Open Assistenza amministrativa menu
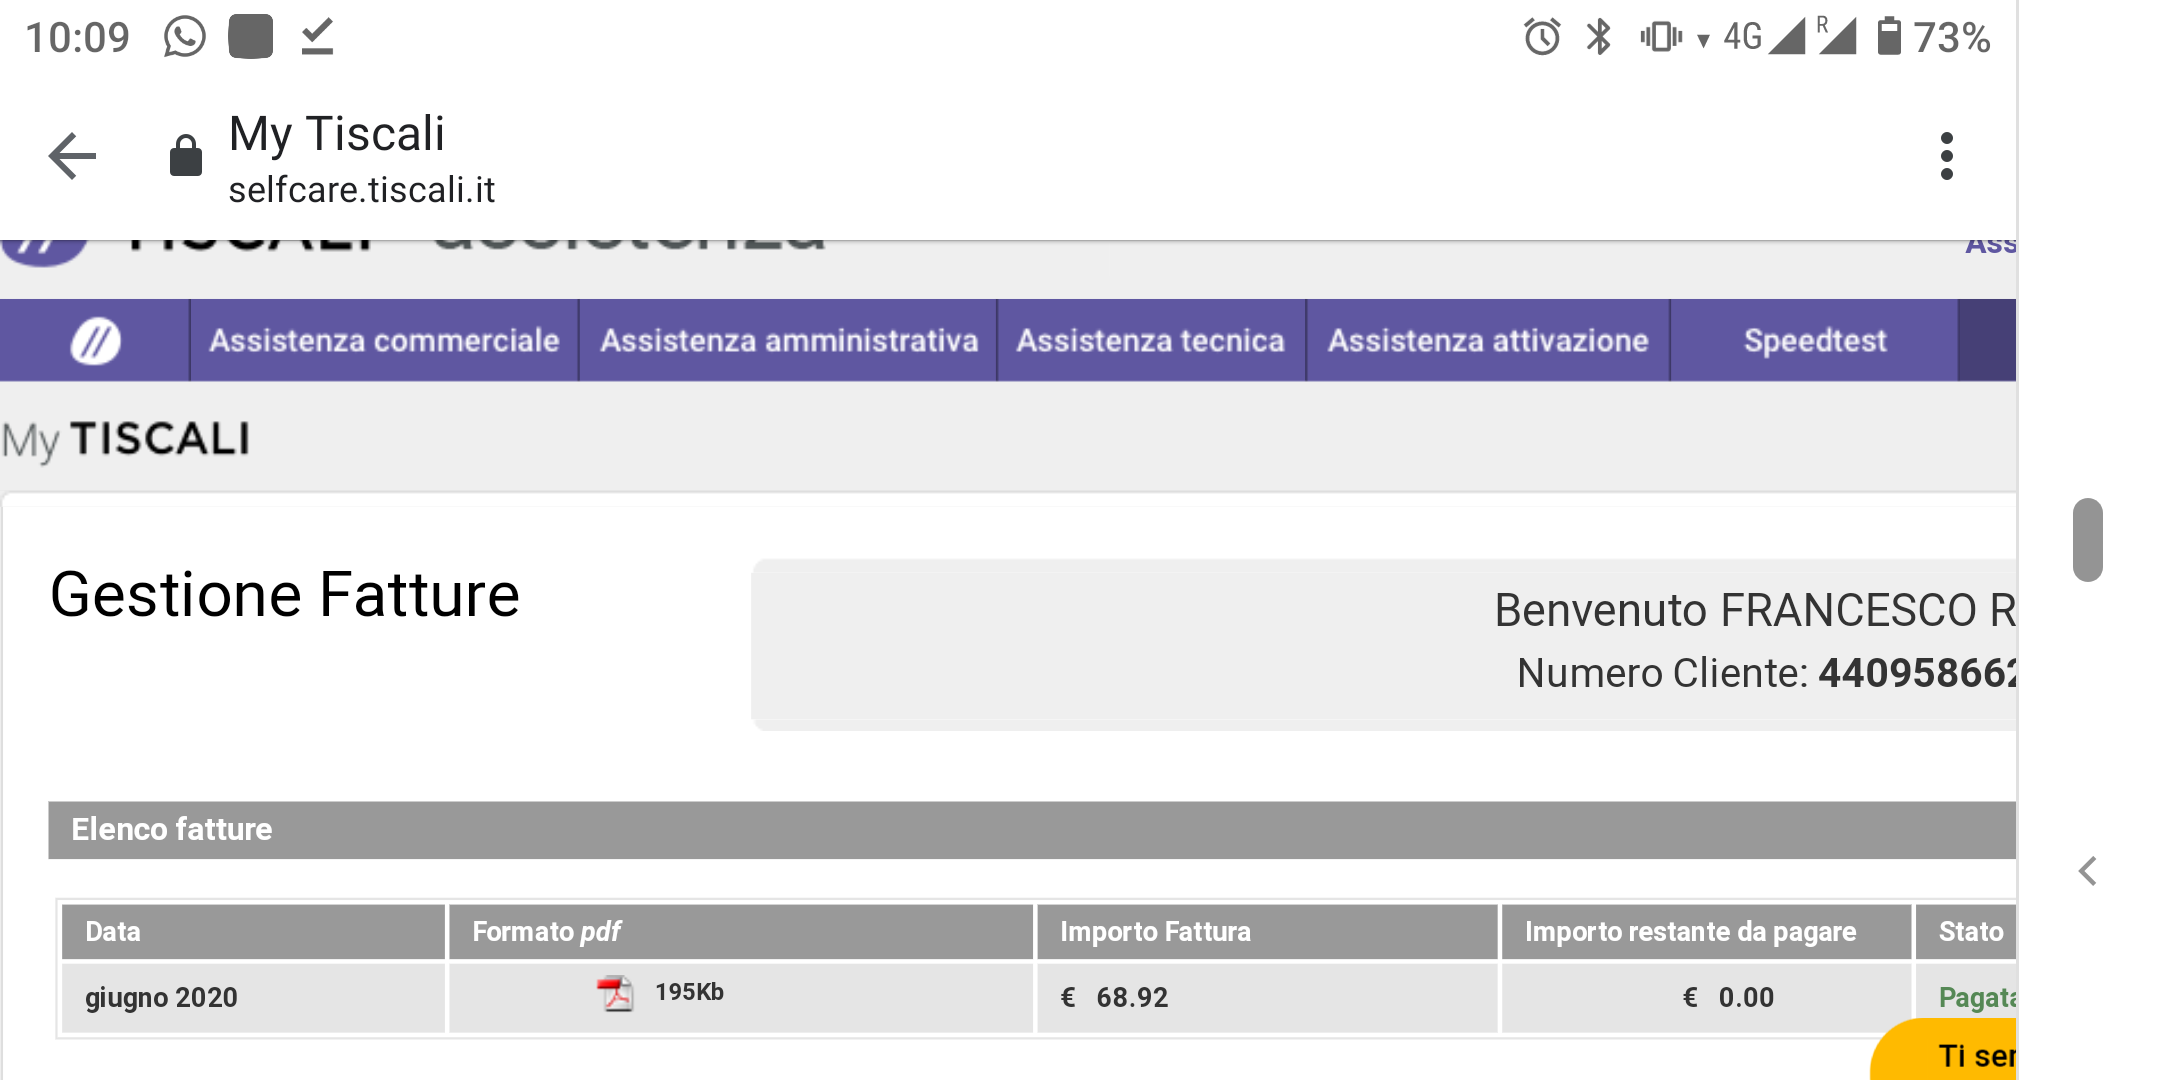 (788, 341)
